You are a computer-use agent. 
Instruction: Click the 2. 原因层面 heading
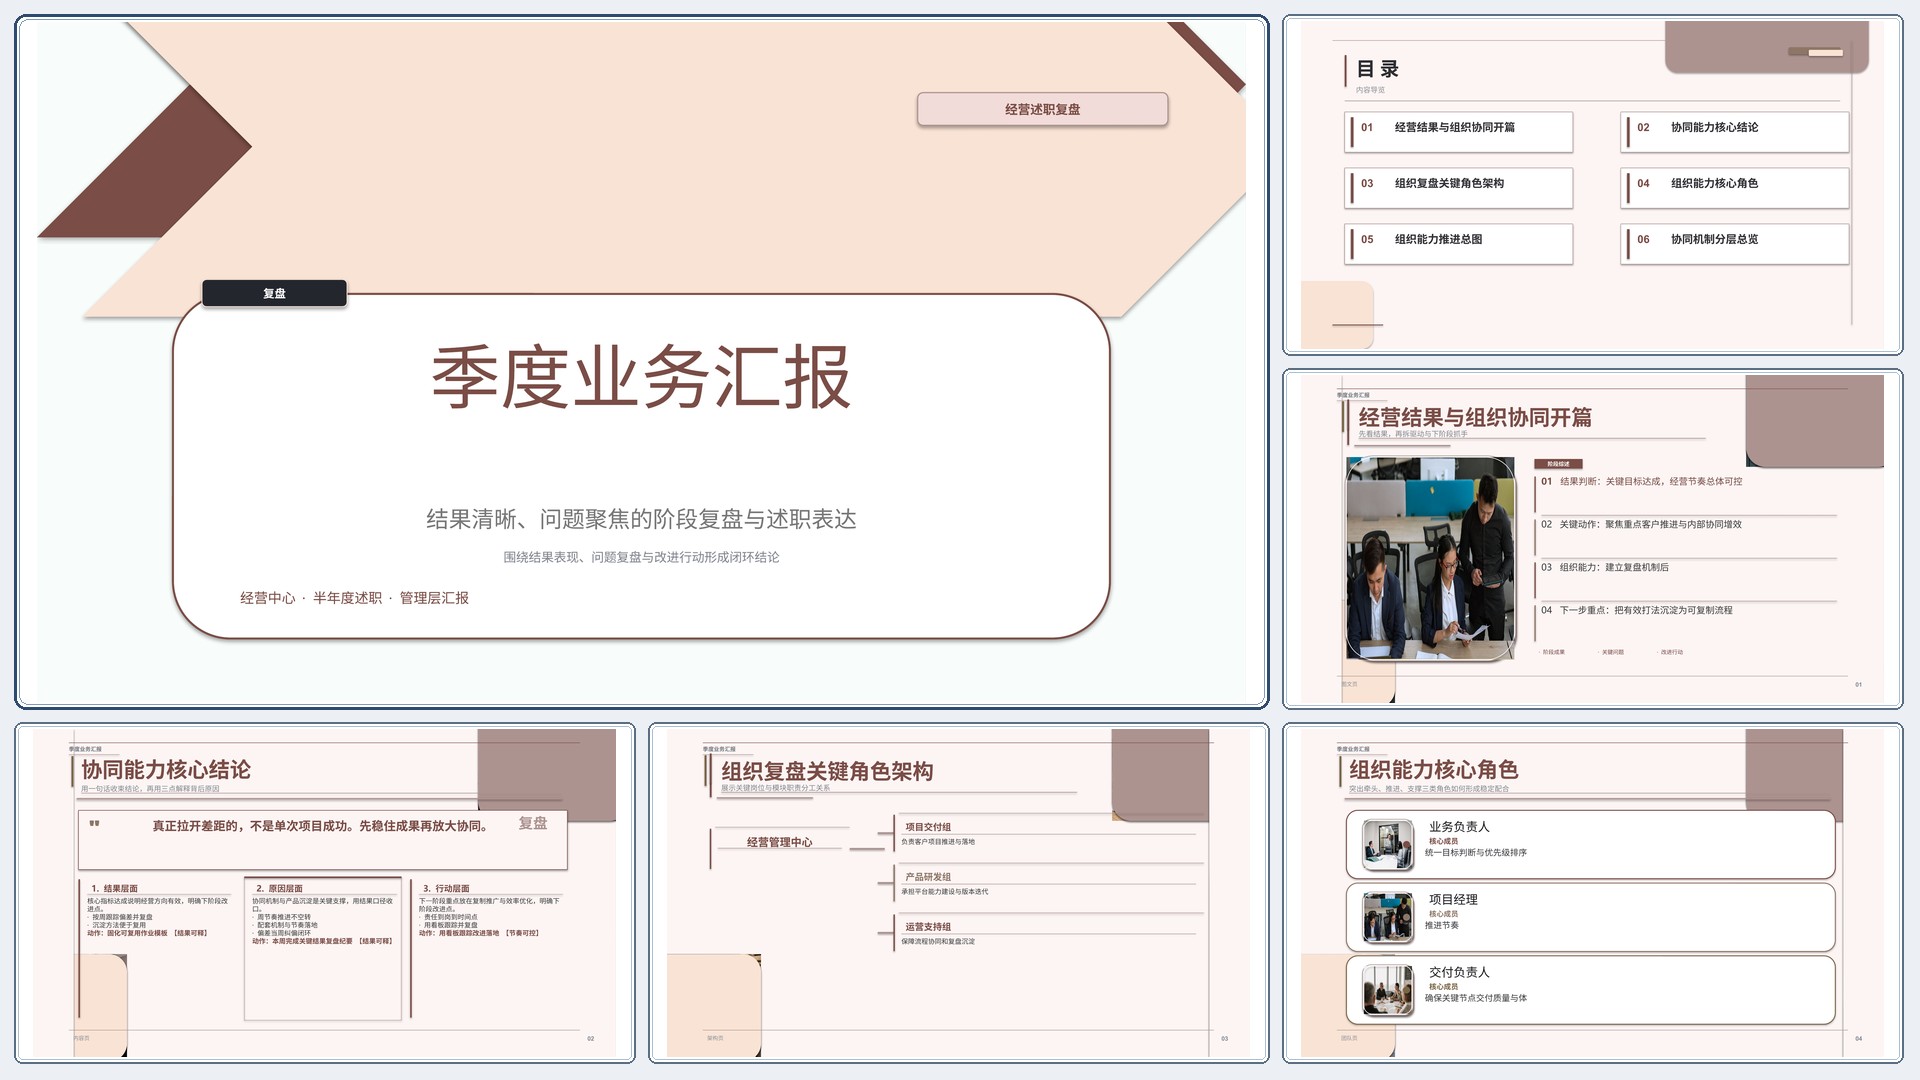coord(279,888)
